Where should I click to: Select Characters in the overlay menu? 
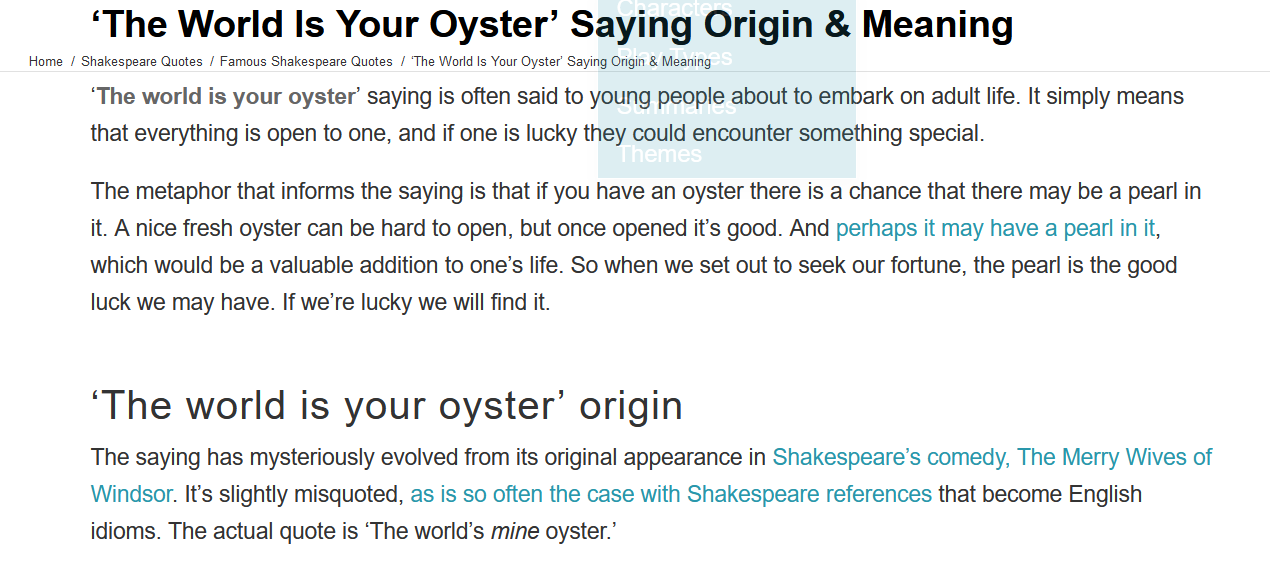675,9
